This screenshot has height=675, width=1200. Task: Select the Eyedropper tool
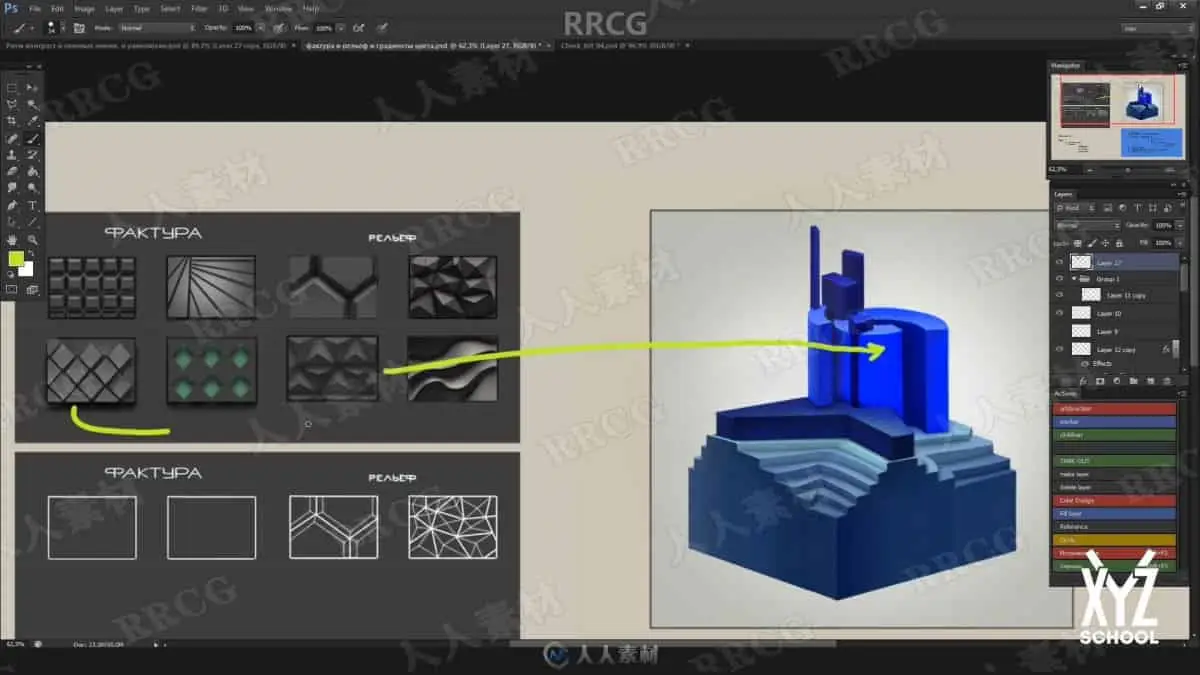click(32, 121)
